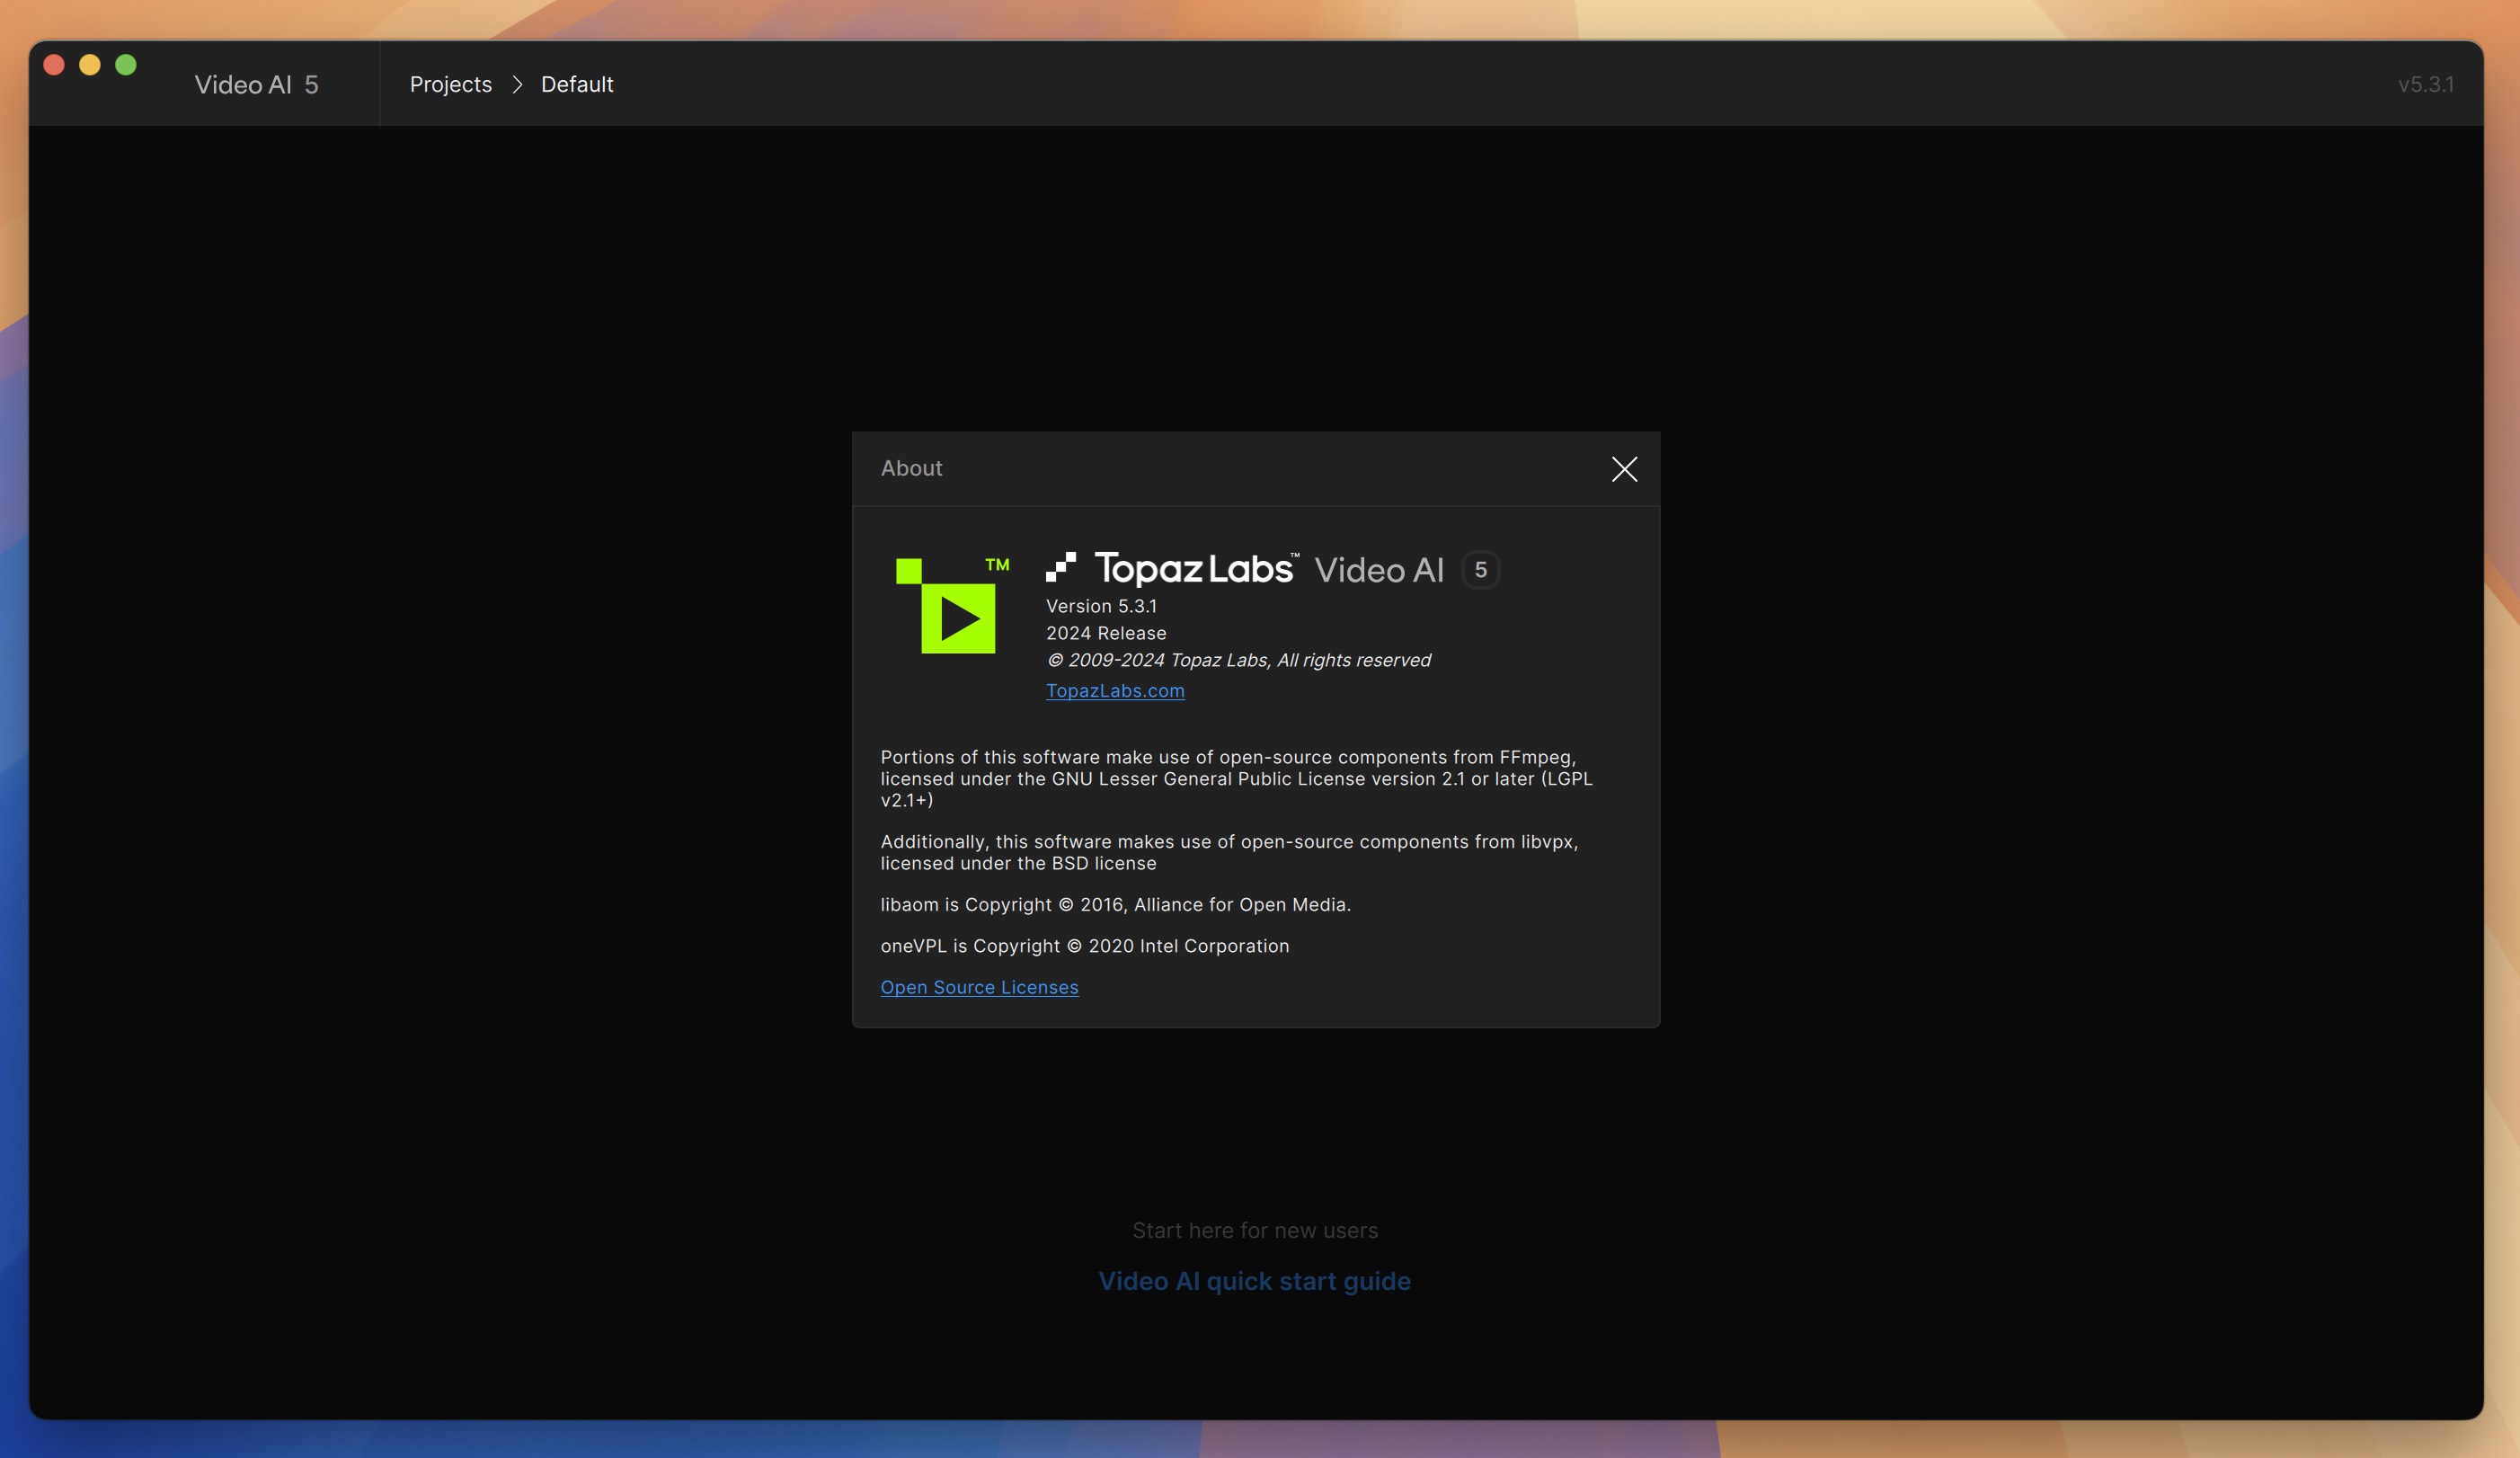Image resolution: width=2520 pixels, height=1458 pixels.
Task: Click the "2024 Release" text
Action: 1106,633
